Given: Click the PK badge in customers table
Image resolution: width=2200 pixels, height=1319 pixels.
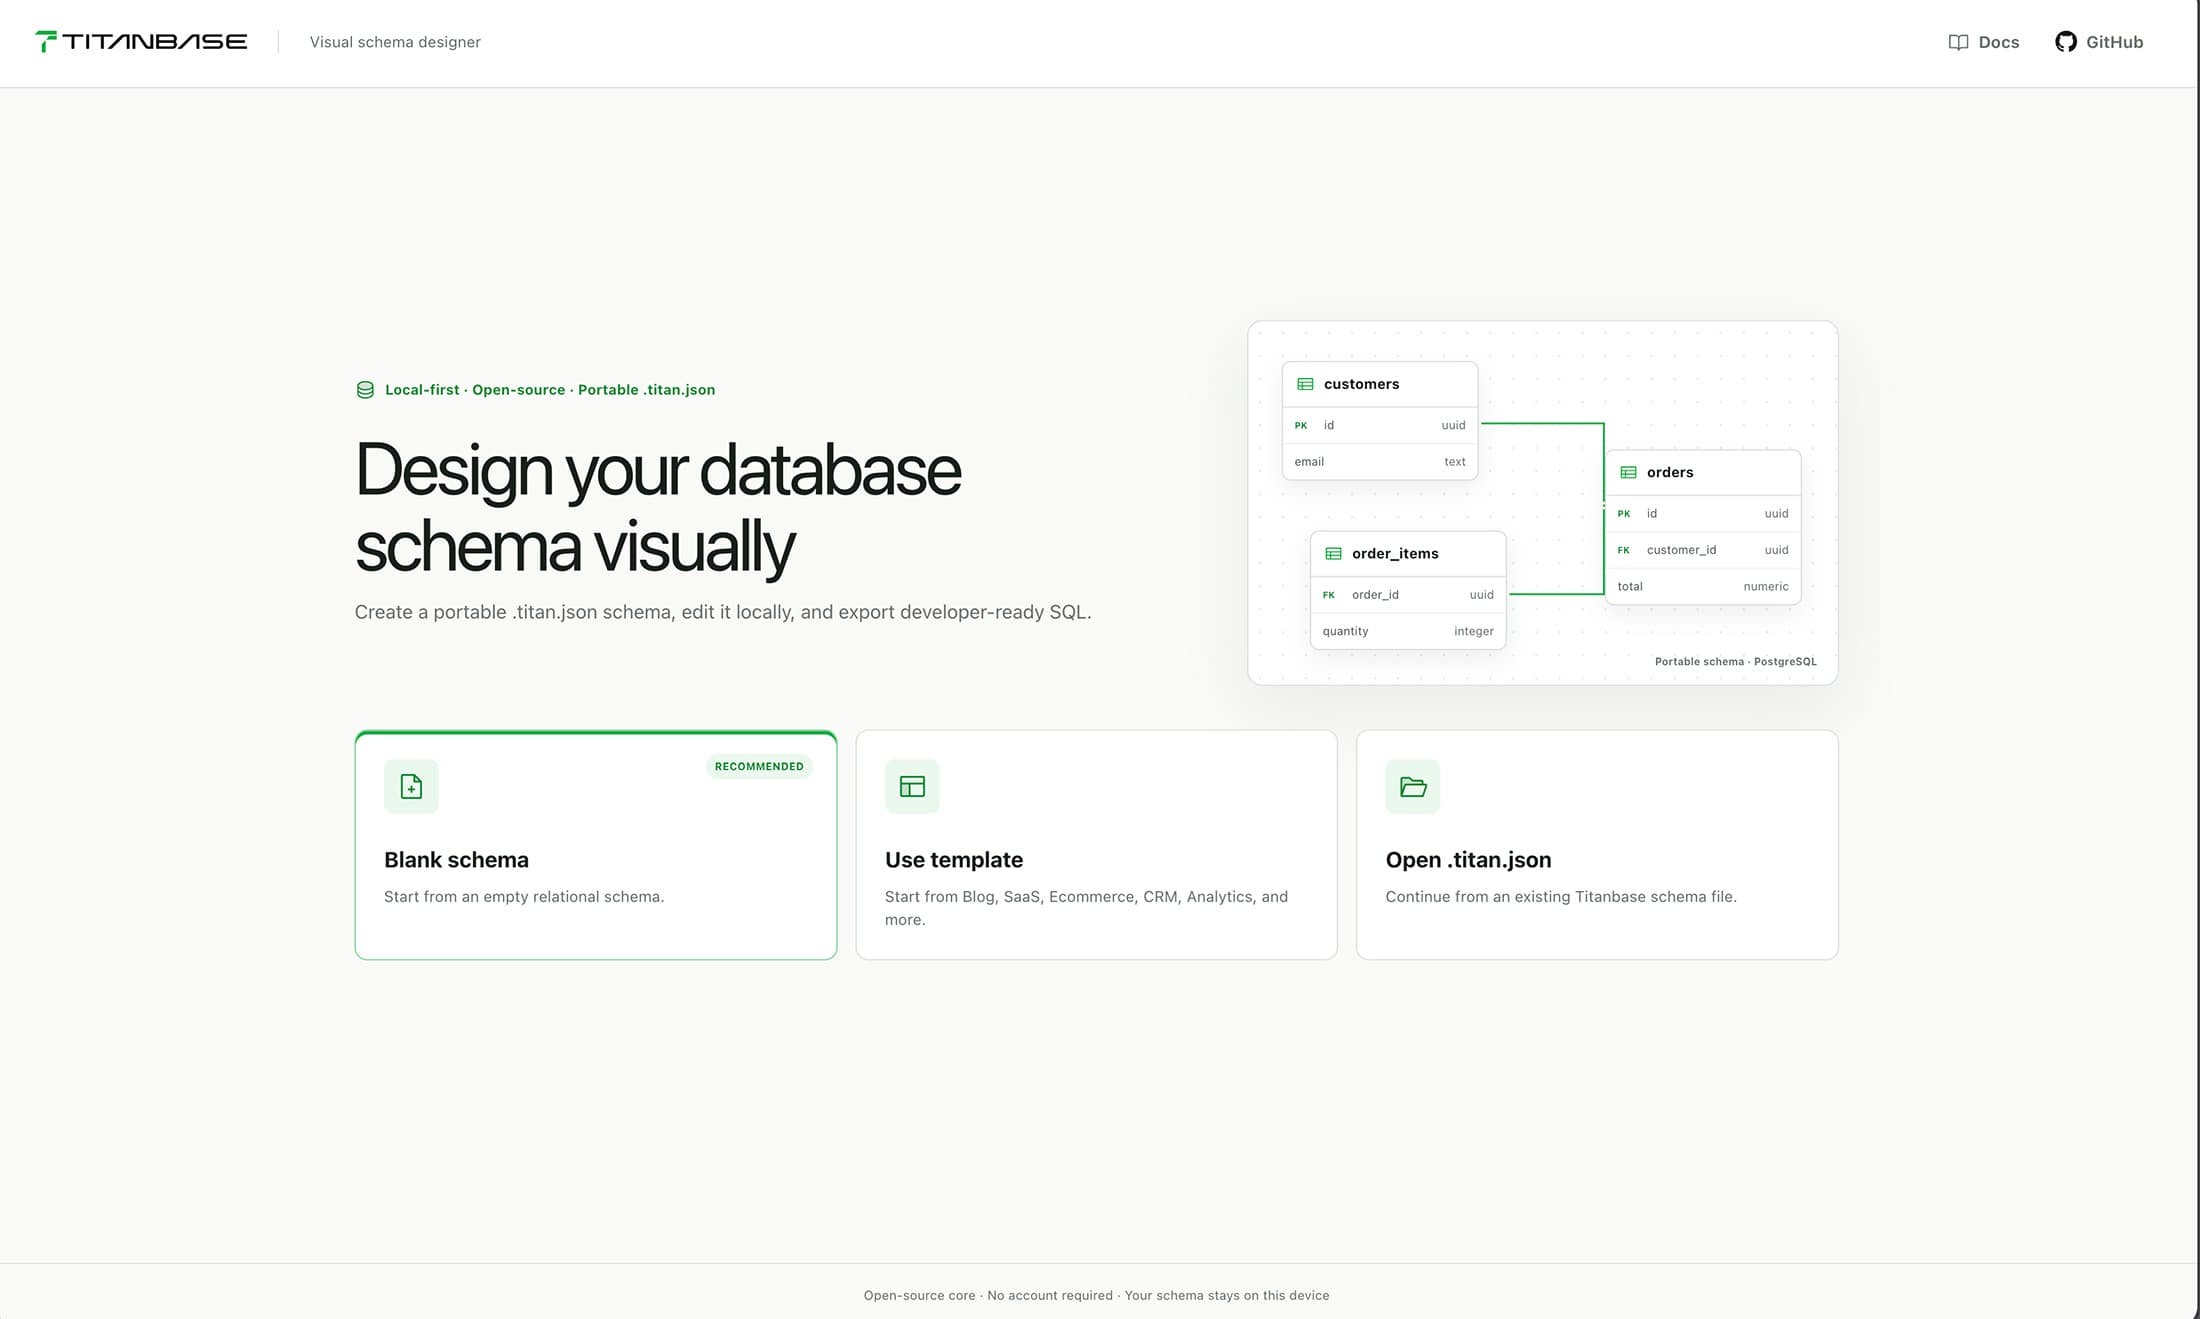Looking at the screenshot, I should tap(1301, 425).
